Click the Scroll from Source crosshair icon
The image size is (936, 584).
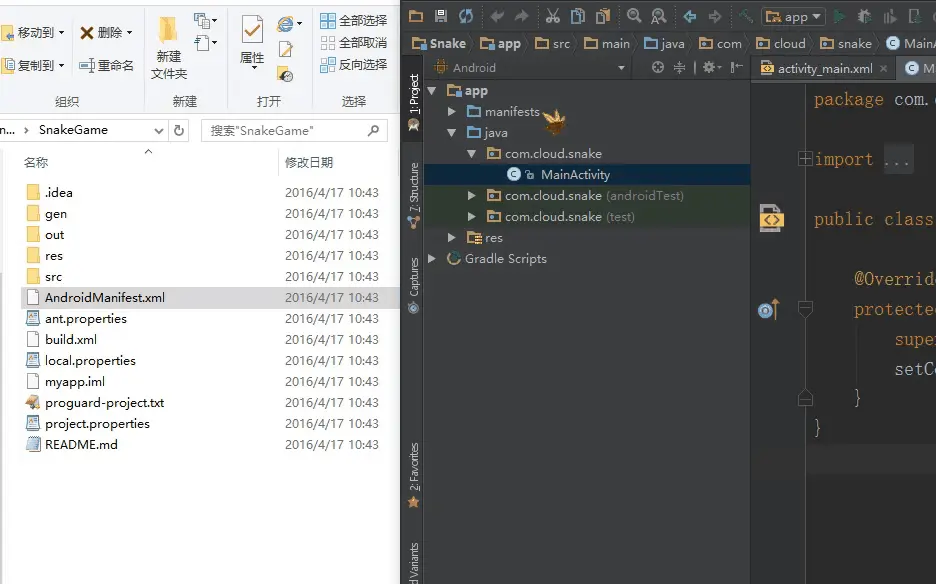658,67
